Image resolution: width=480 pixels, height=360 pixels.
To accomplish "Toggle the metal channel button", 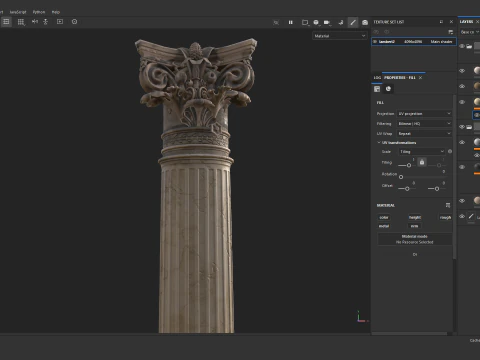I will click(x=384, y=226).
